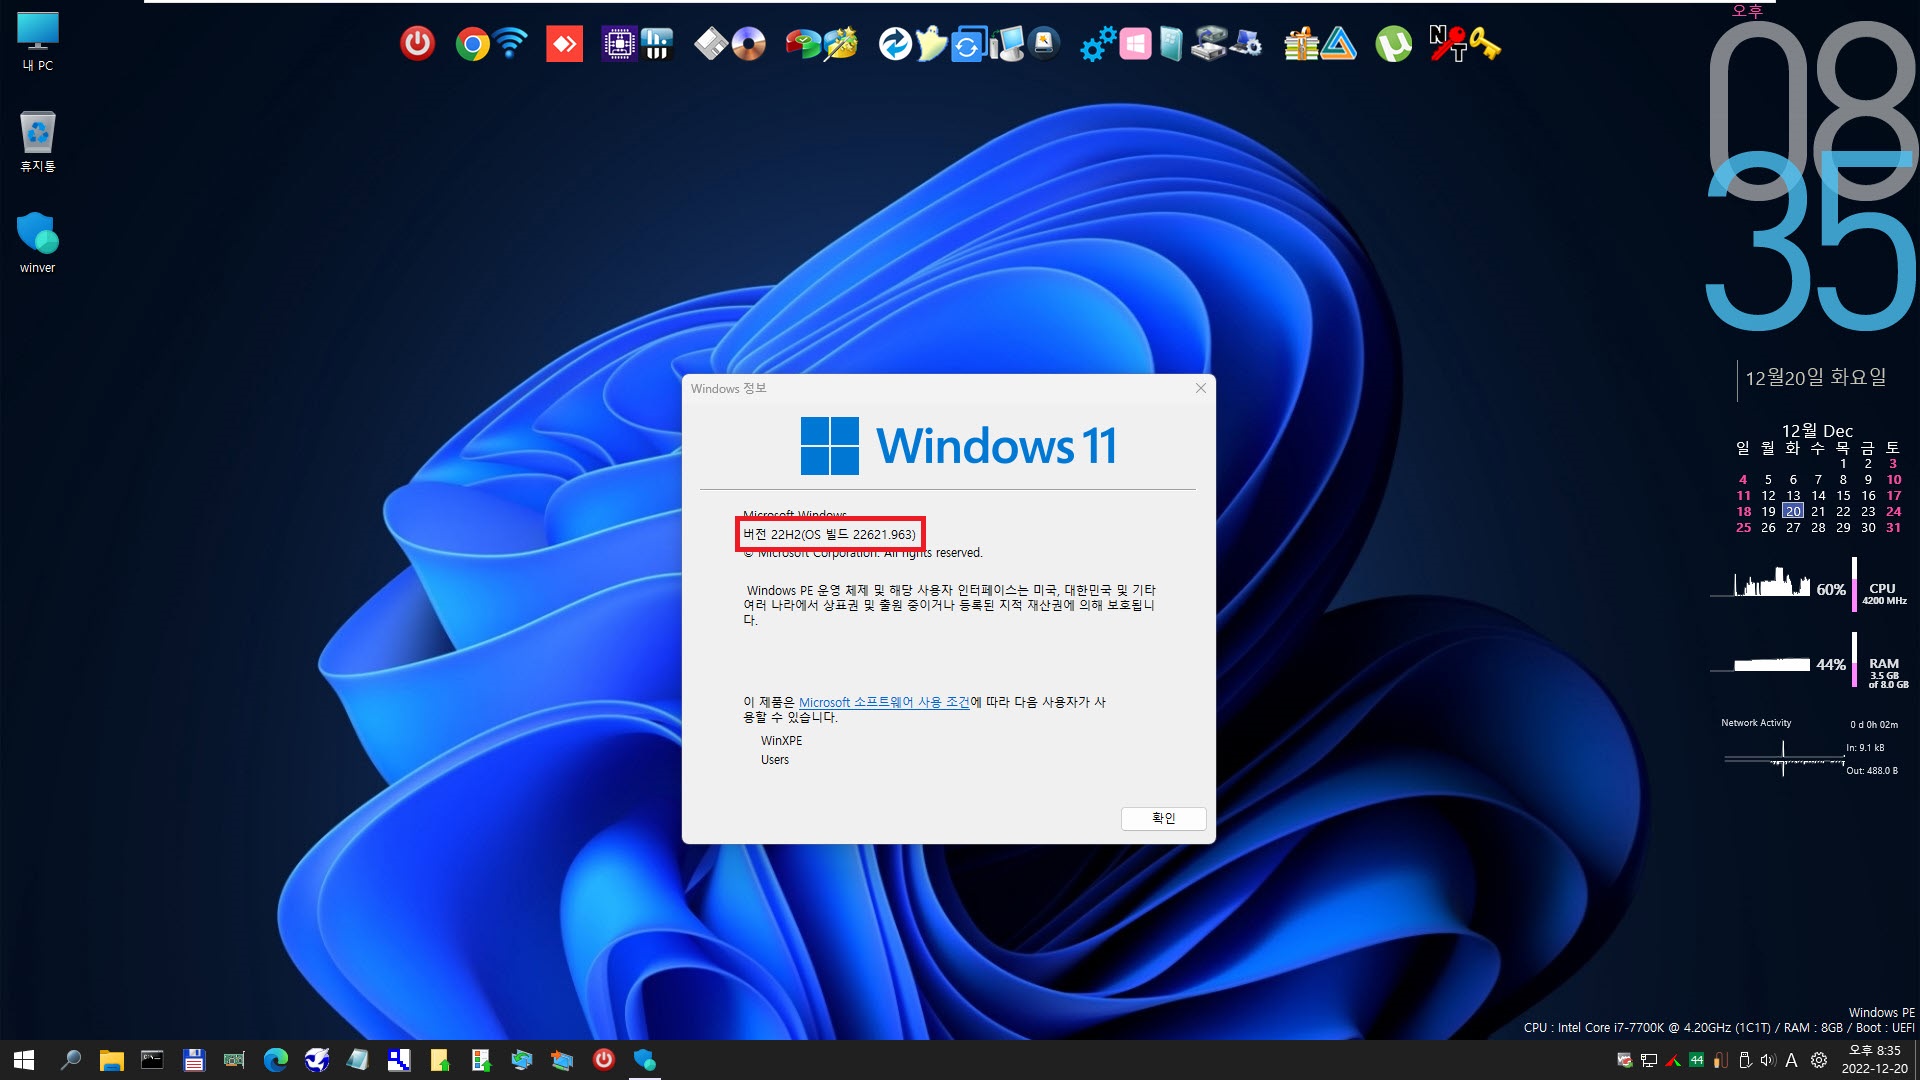Open the Microsoft 소프트웨어 사용 조건 link
The image size is (1920, 1080).
pyautogui.click(x=884, y=702)
